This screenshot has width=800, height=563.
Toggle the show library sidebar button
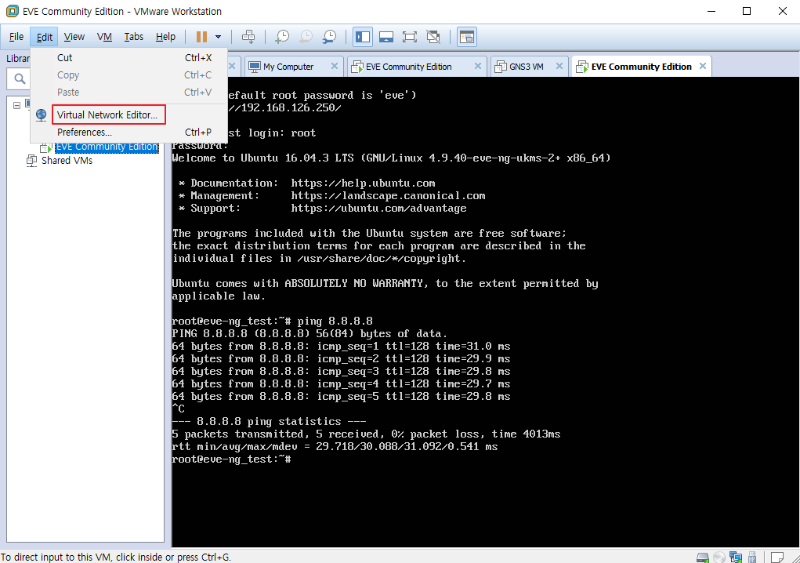(362, 37)
